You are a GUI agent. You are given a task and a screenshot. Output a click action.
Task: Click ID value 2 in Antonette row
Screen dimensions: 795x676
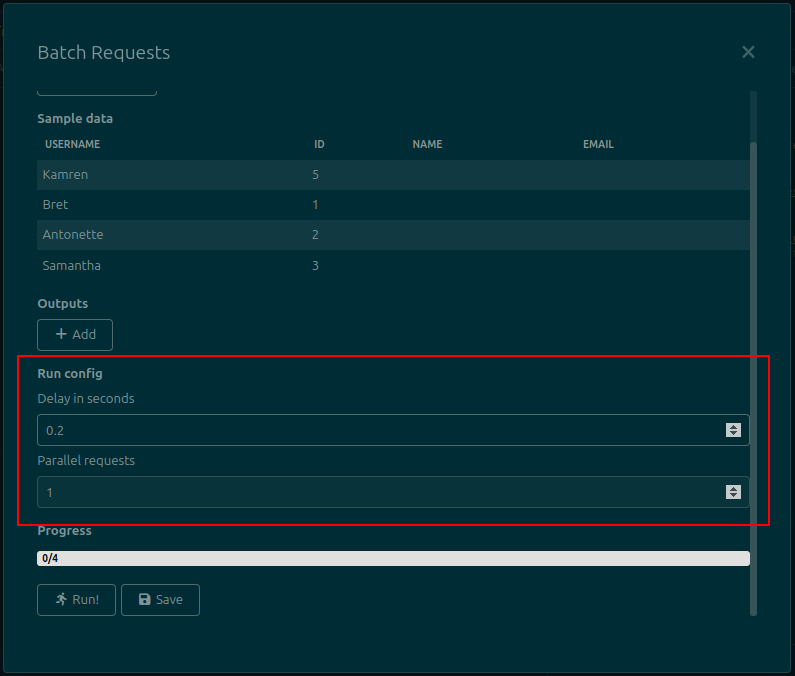[315, 235]
